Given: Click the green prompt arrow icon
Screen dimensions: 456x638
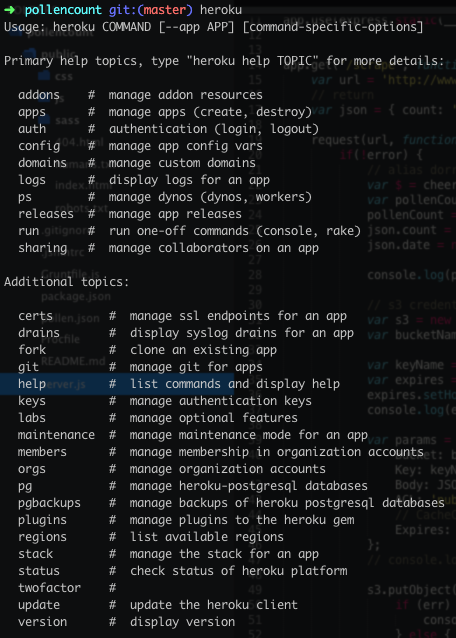Looking at the screenshot, I should 9,9.
